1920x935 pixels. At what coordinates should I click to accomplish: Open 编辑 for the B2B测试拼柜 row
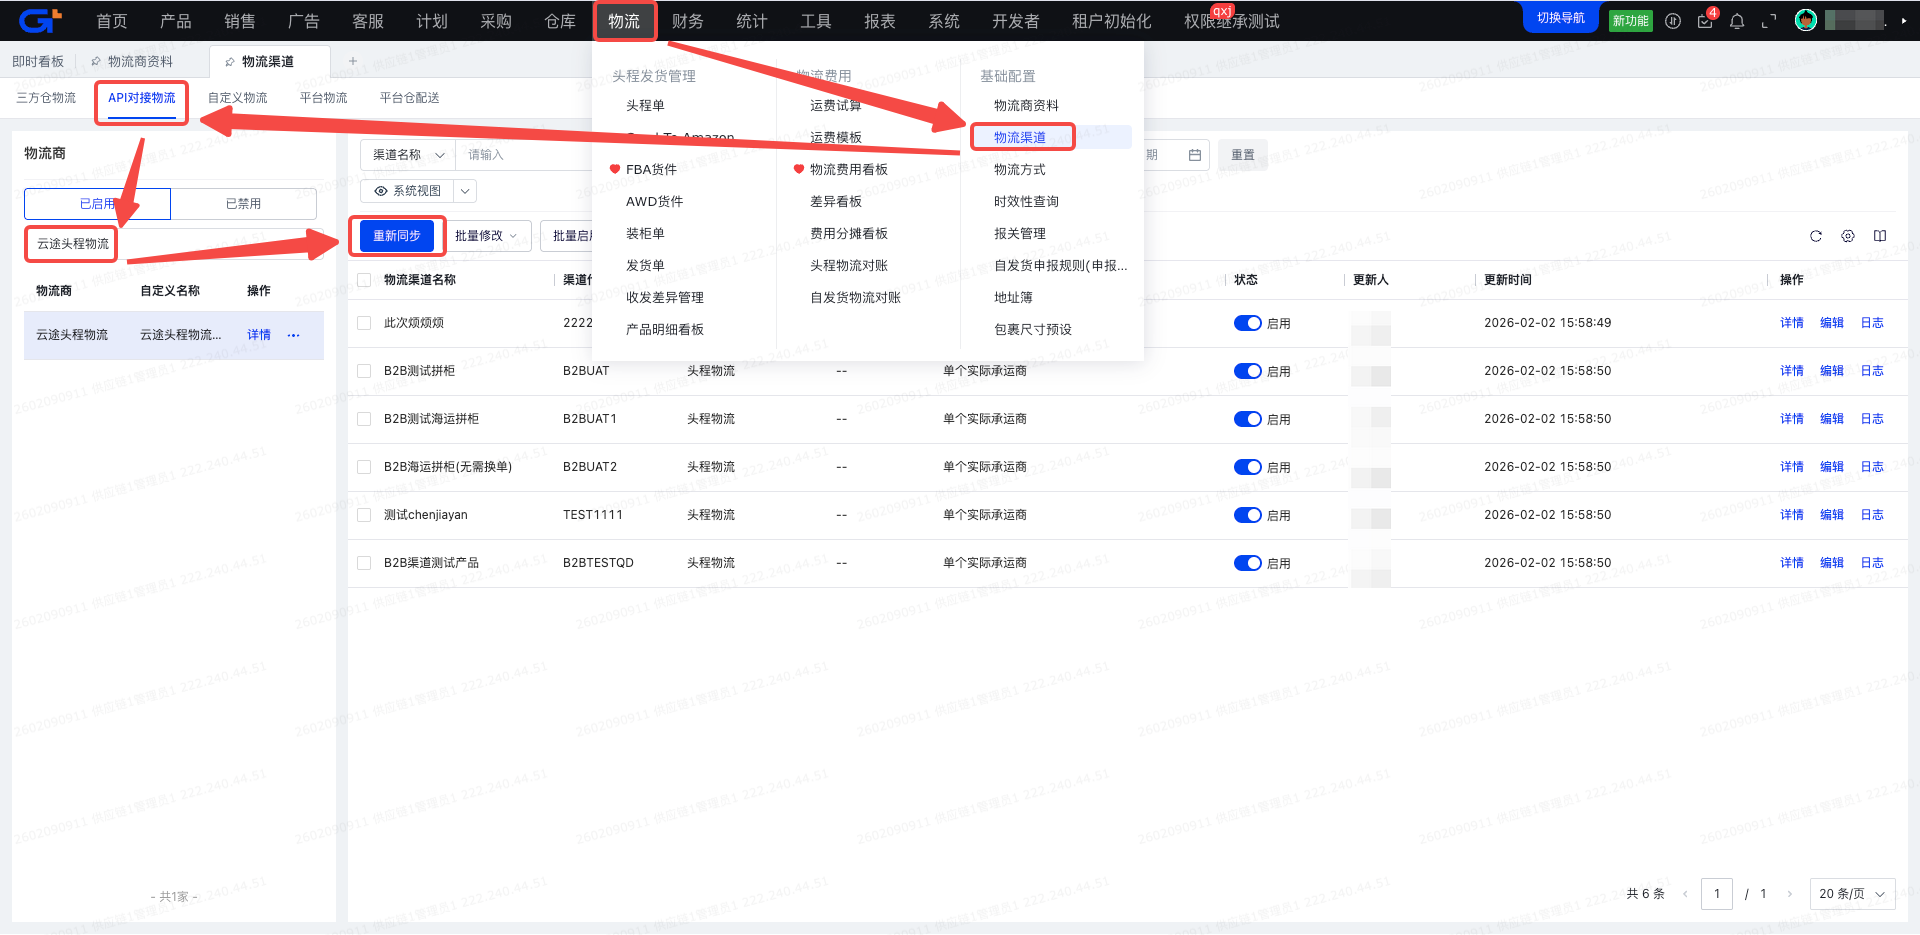[1832, 371]
